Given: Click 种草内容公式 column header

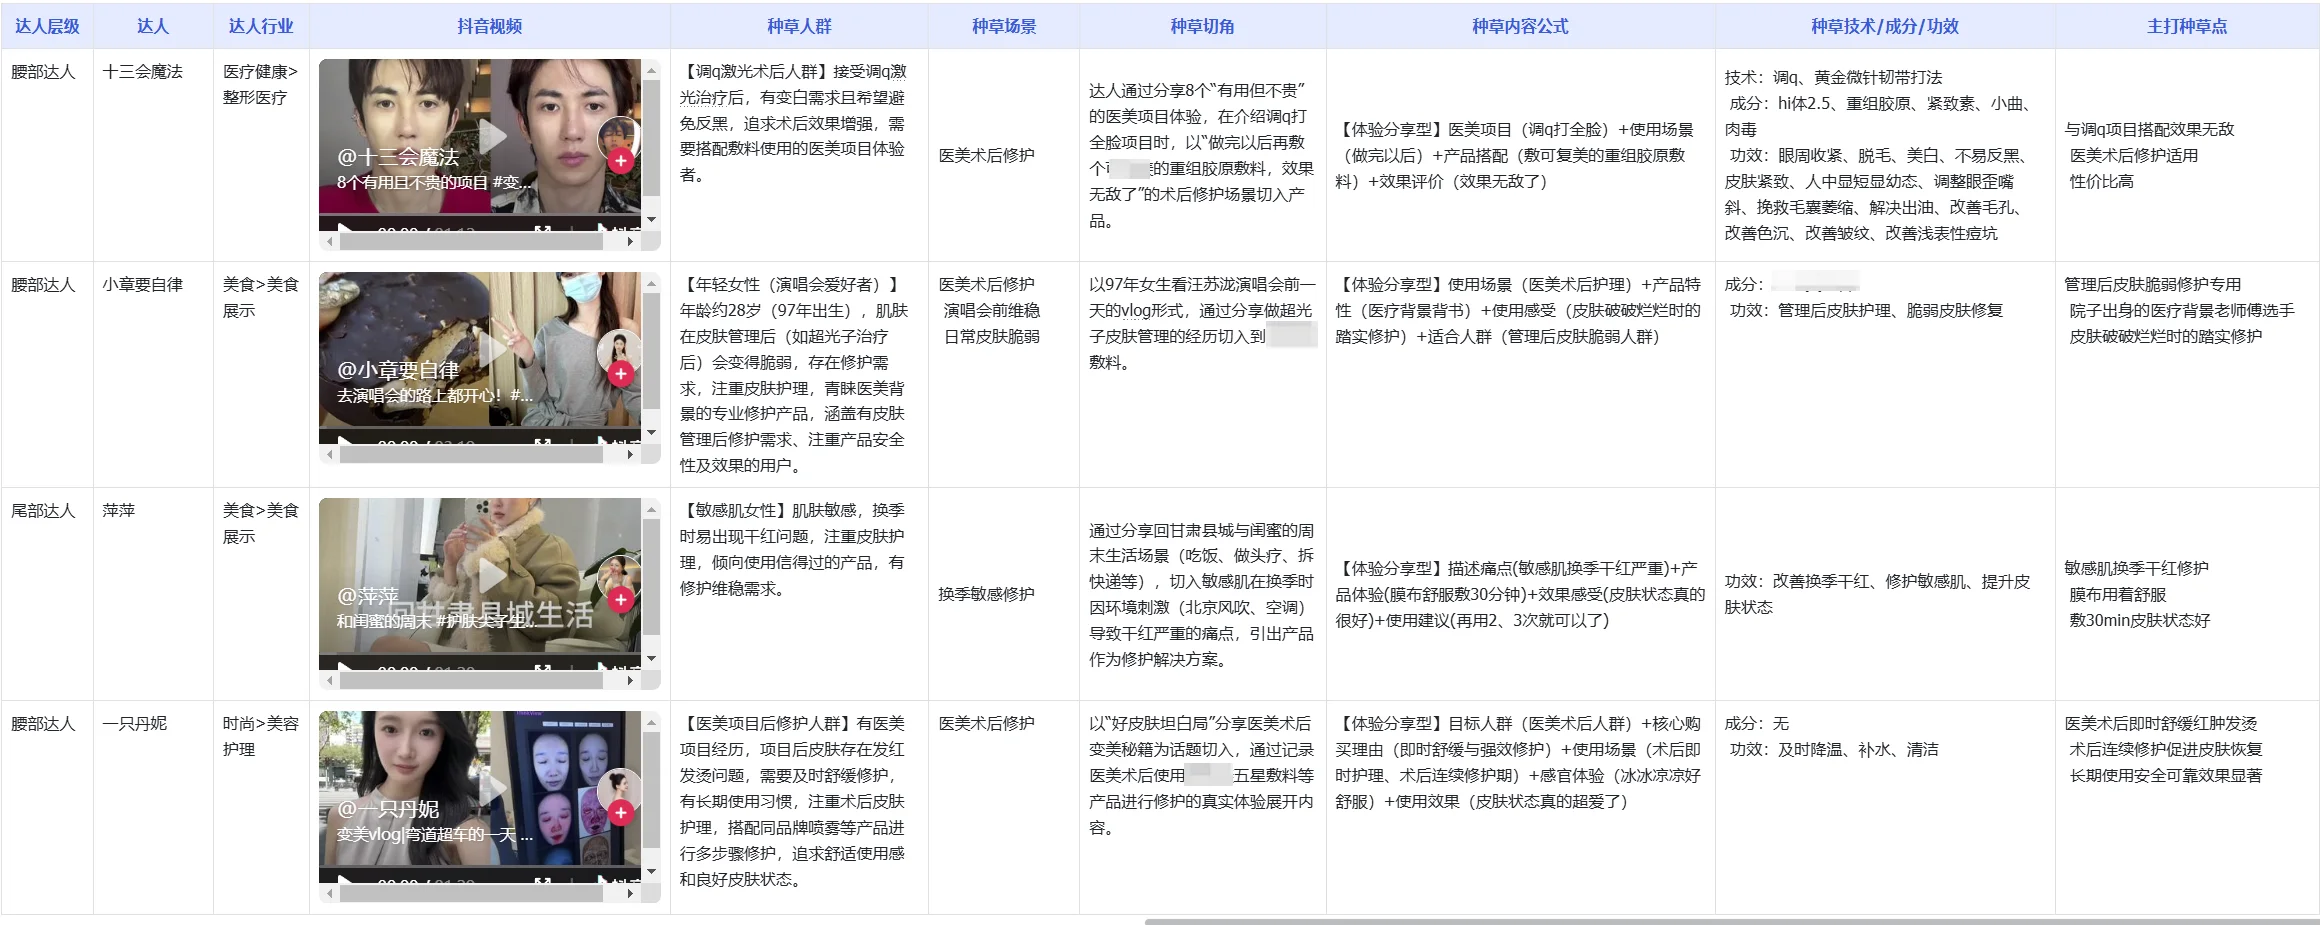Looking at the screenshot, I should click(1520, 26).
